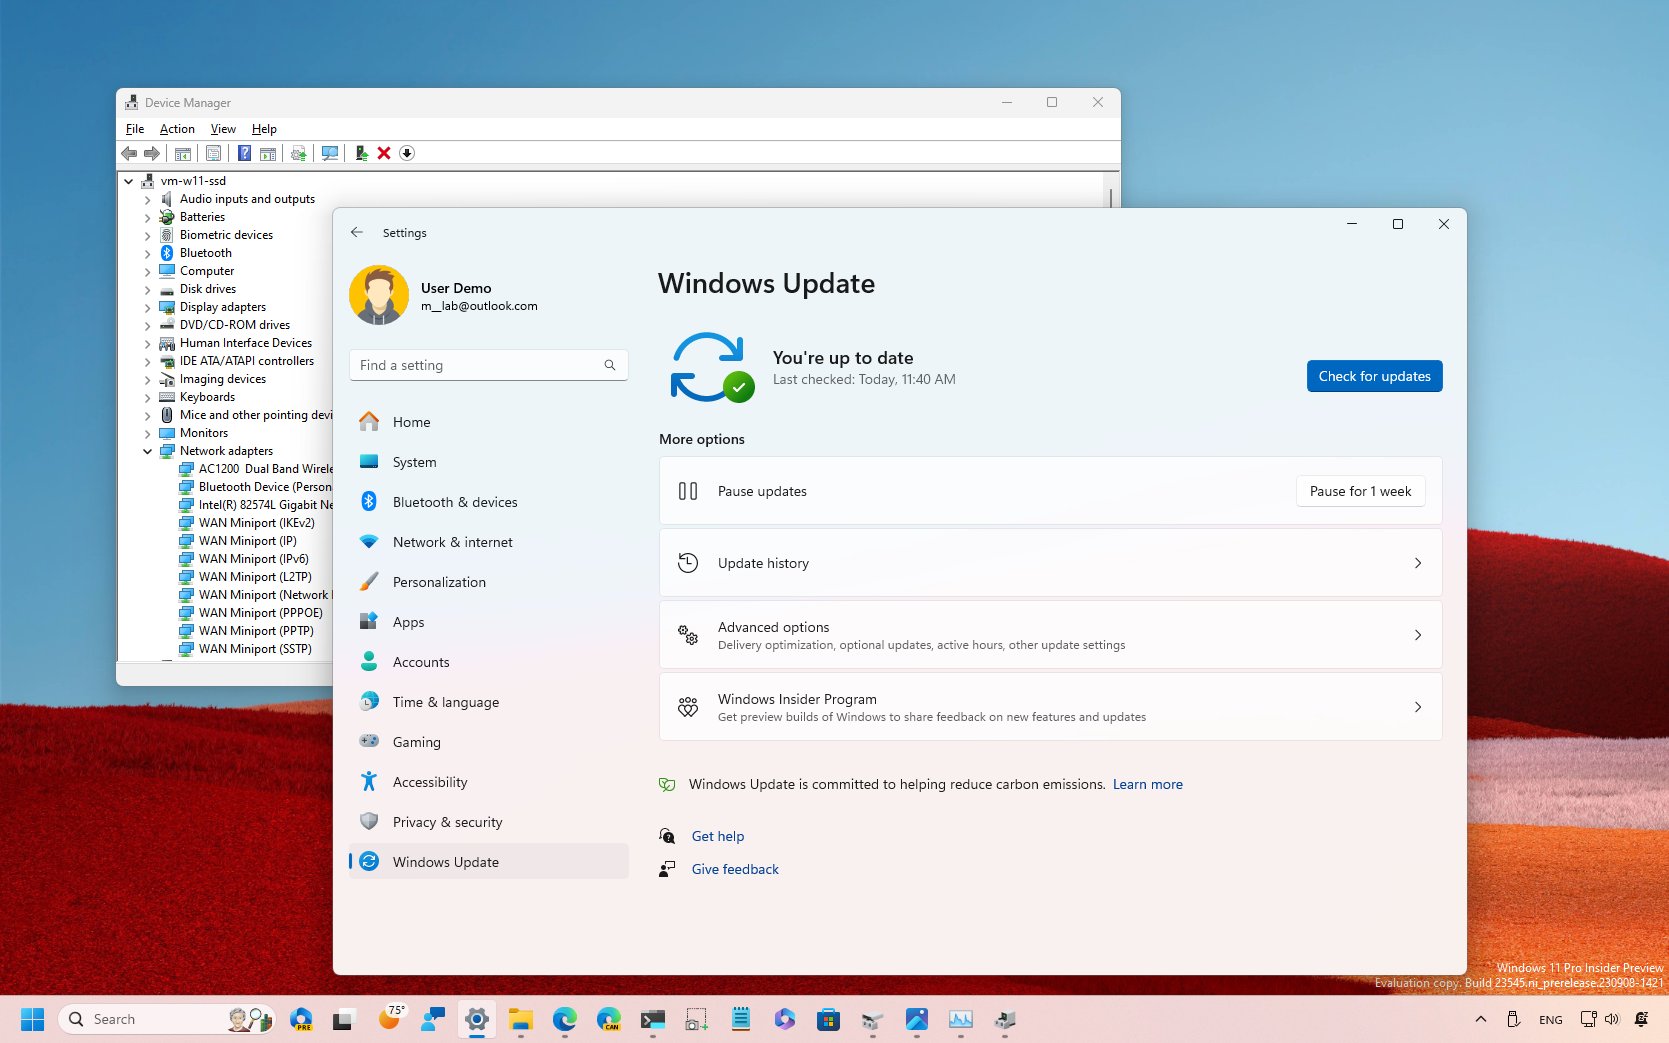Image resolution: width=1669 pixels, height=1043 pixels.
Task: Open the Action menu in Device Manager
Action: [176, 128]
